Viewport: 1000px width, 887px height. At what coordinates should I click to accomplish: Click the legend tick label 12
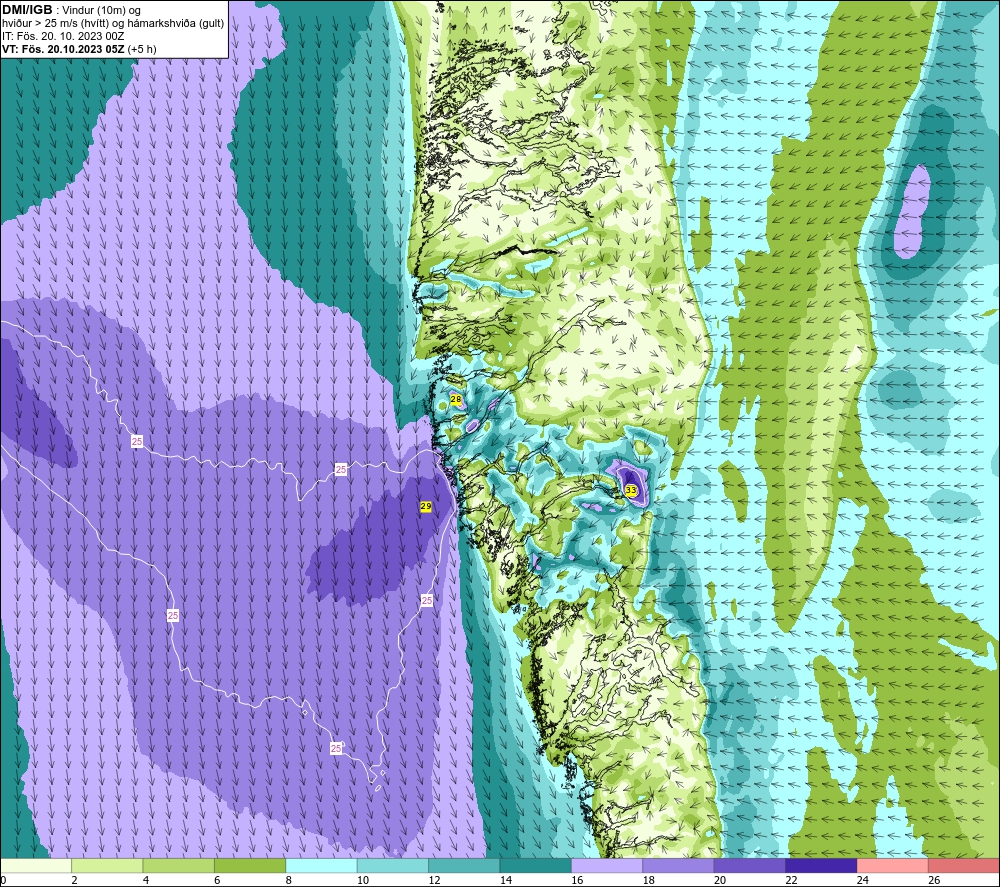click(x=434, y=881)
